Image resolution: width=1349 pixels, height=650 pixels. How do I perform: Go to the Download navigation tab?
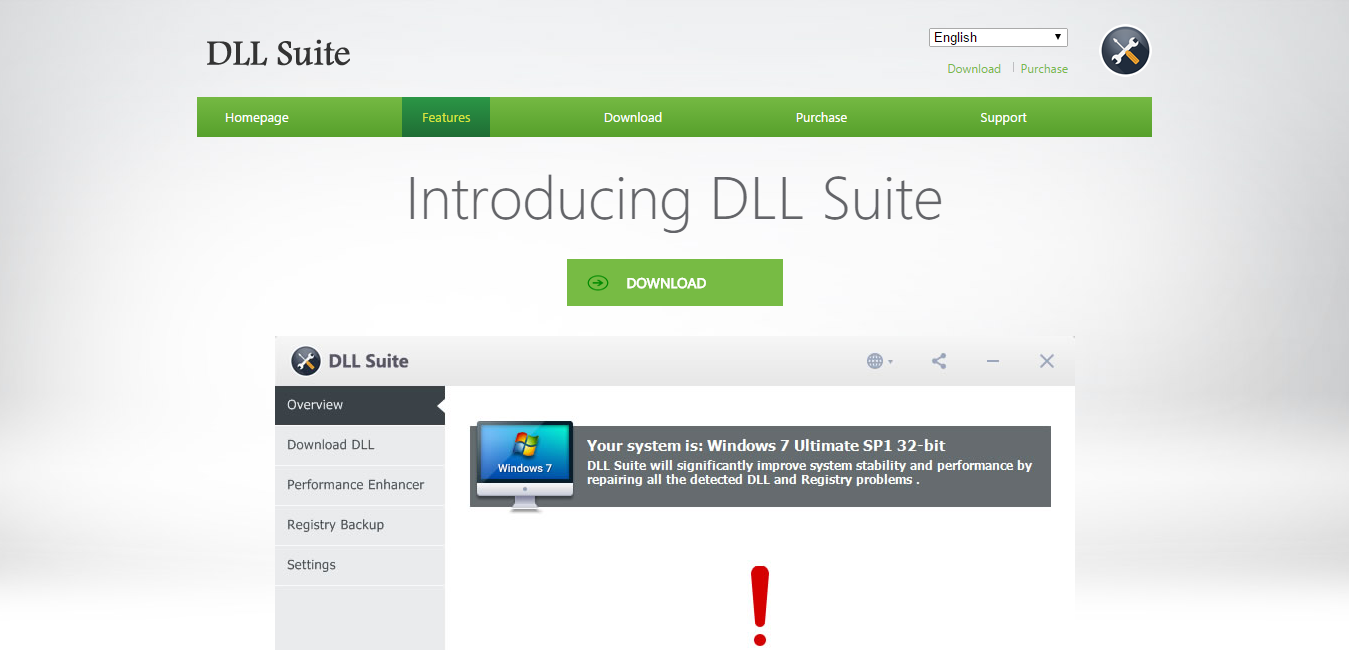tap(633, 117)
